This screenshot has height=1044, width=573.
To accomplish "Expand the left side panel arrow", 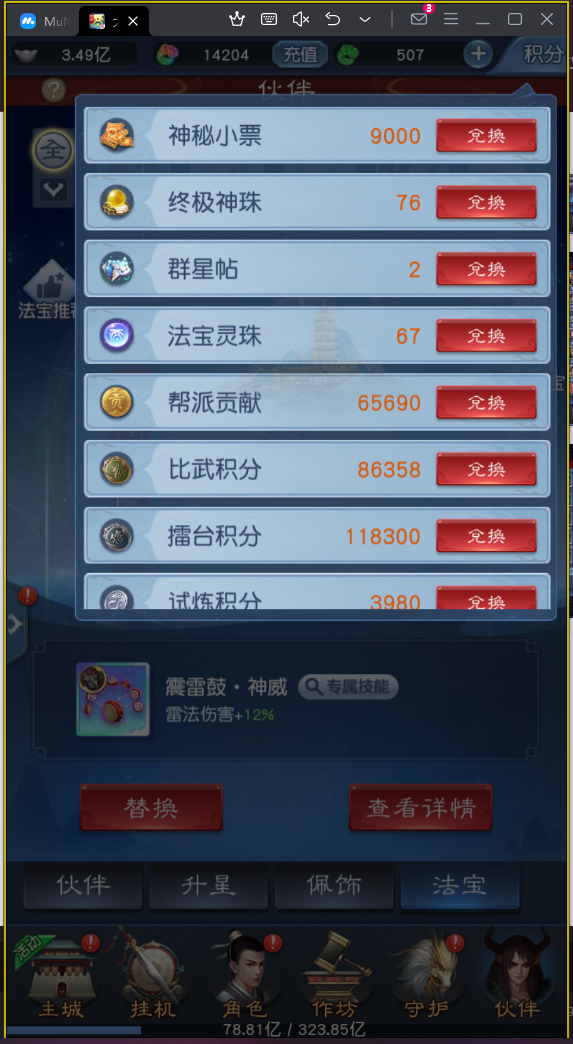I will point(15,624).
